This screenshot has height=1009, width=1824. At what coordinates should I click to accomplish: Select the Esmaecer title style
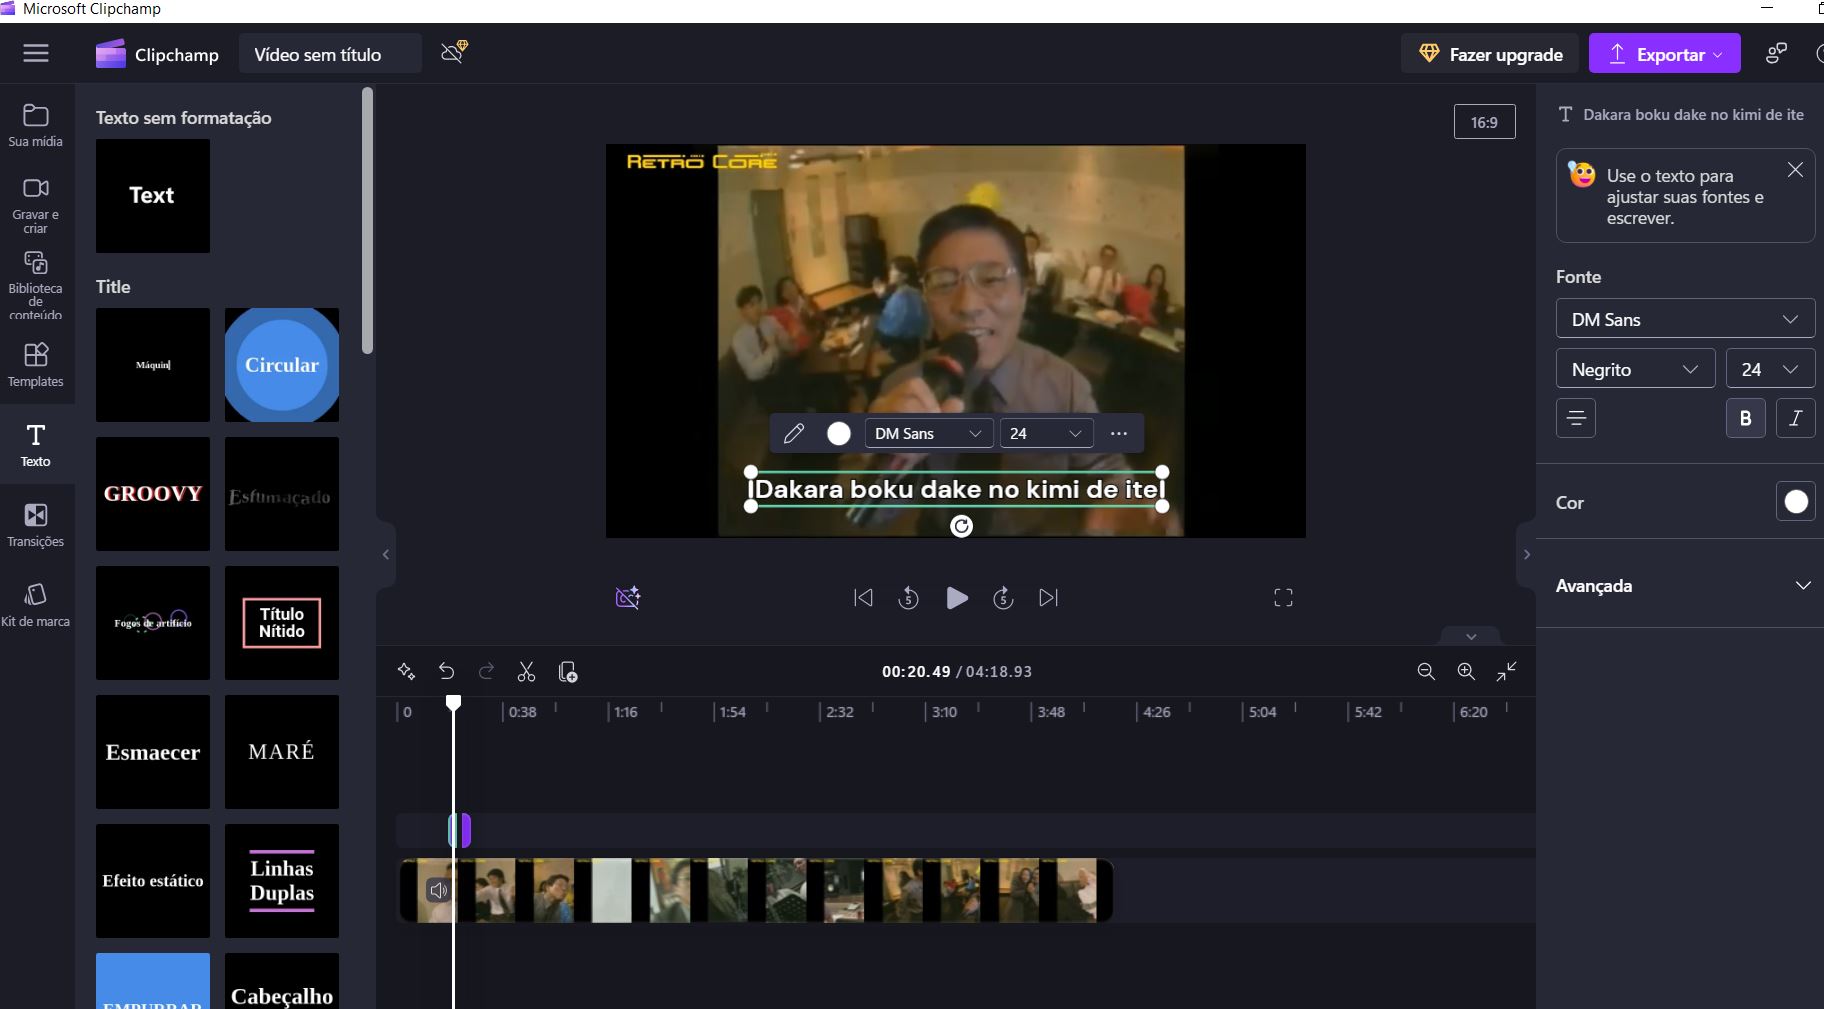(153, 752)
